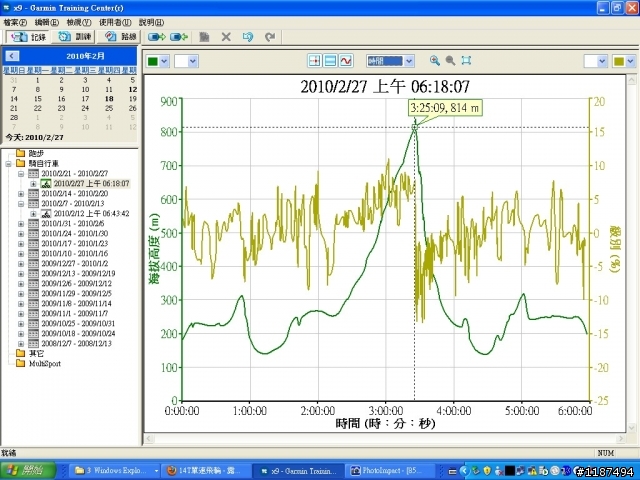The height and width of the screenshot is (480, 640).
Task: Expand the 2010/2/14 - 2010/2/20 week
Action: [x=22, y=194]
